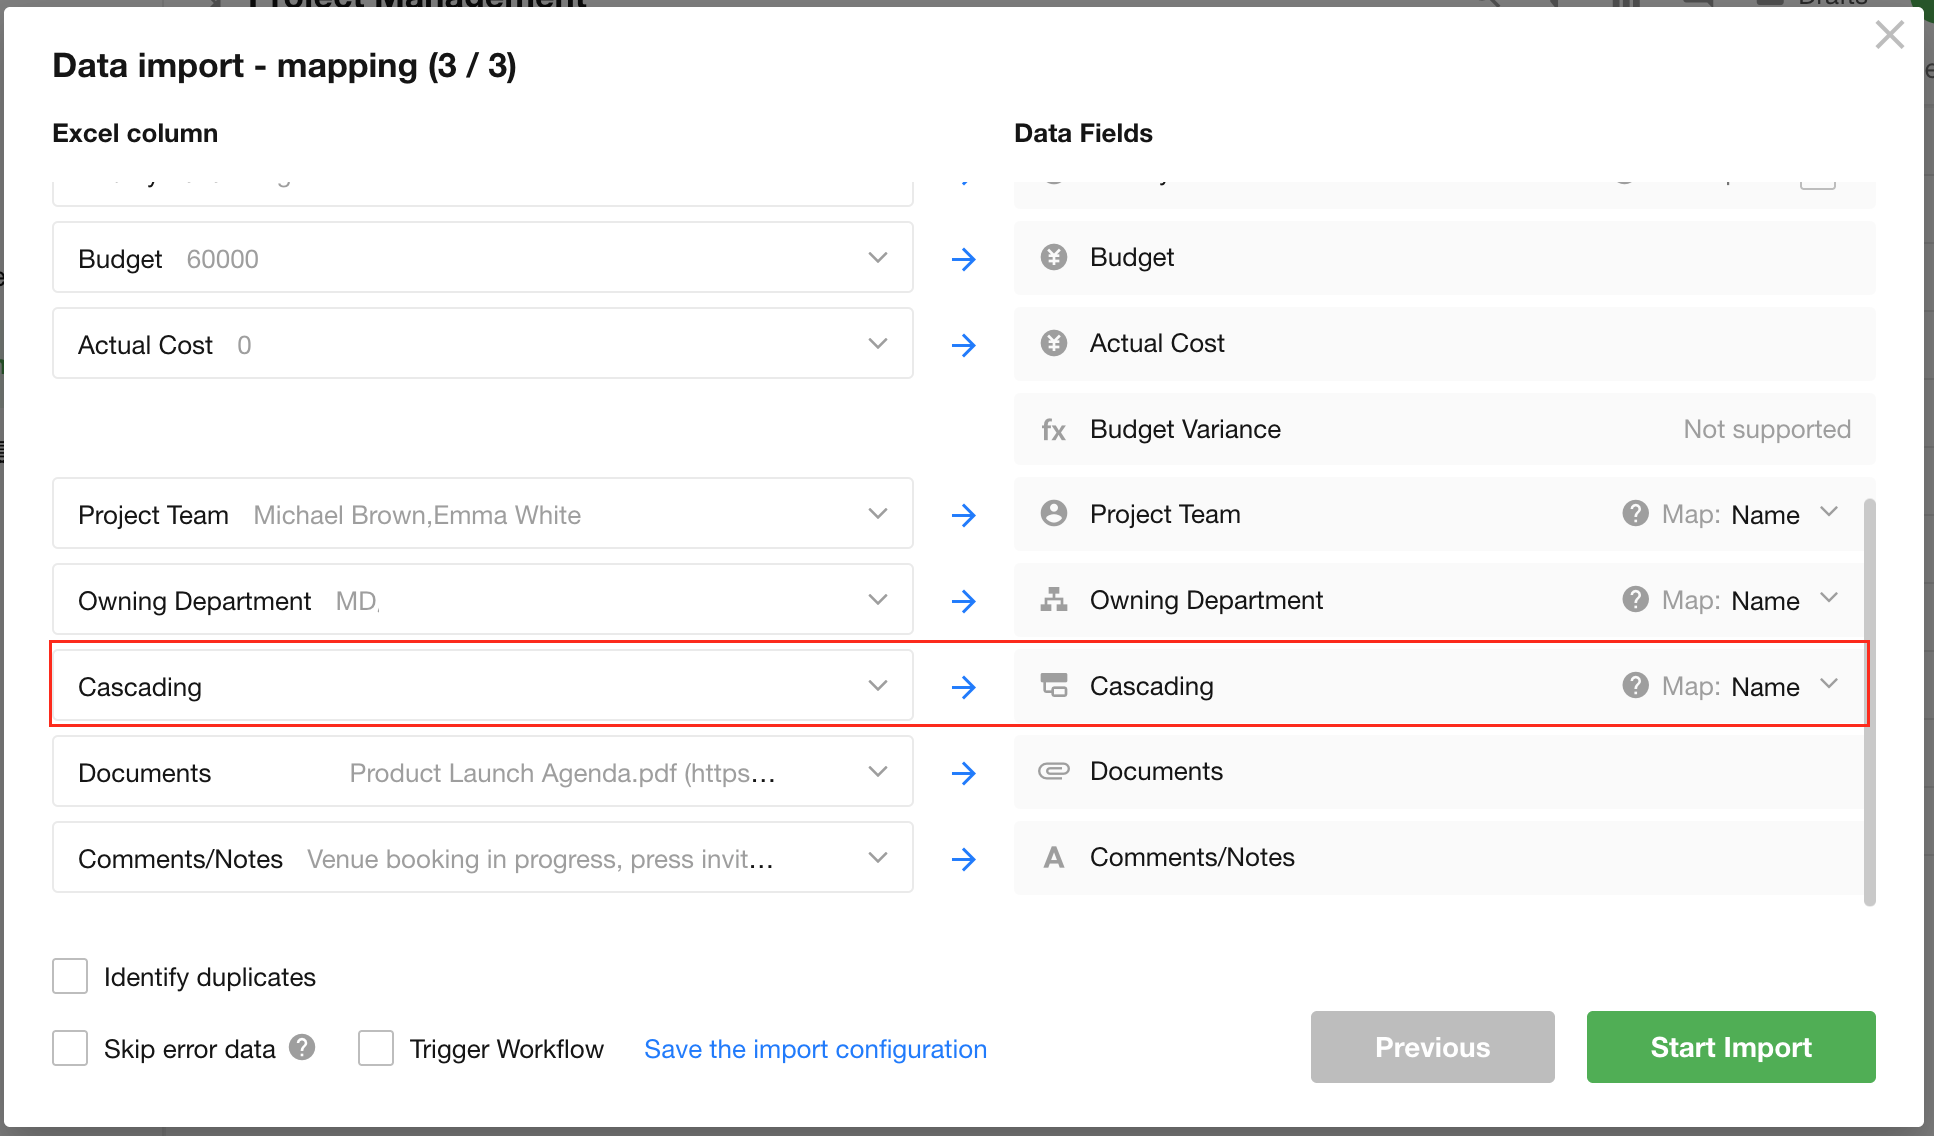Tick the Trigger Workflow checkbox

pos(376,1048)
